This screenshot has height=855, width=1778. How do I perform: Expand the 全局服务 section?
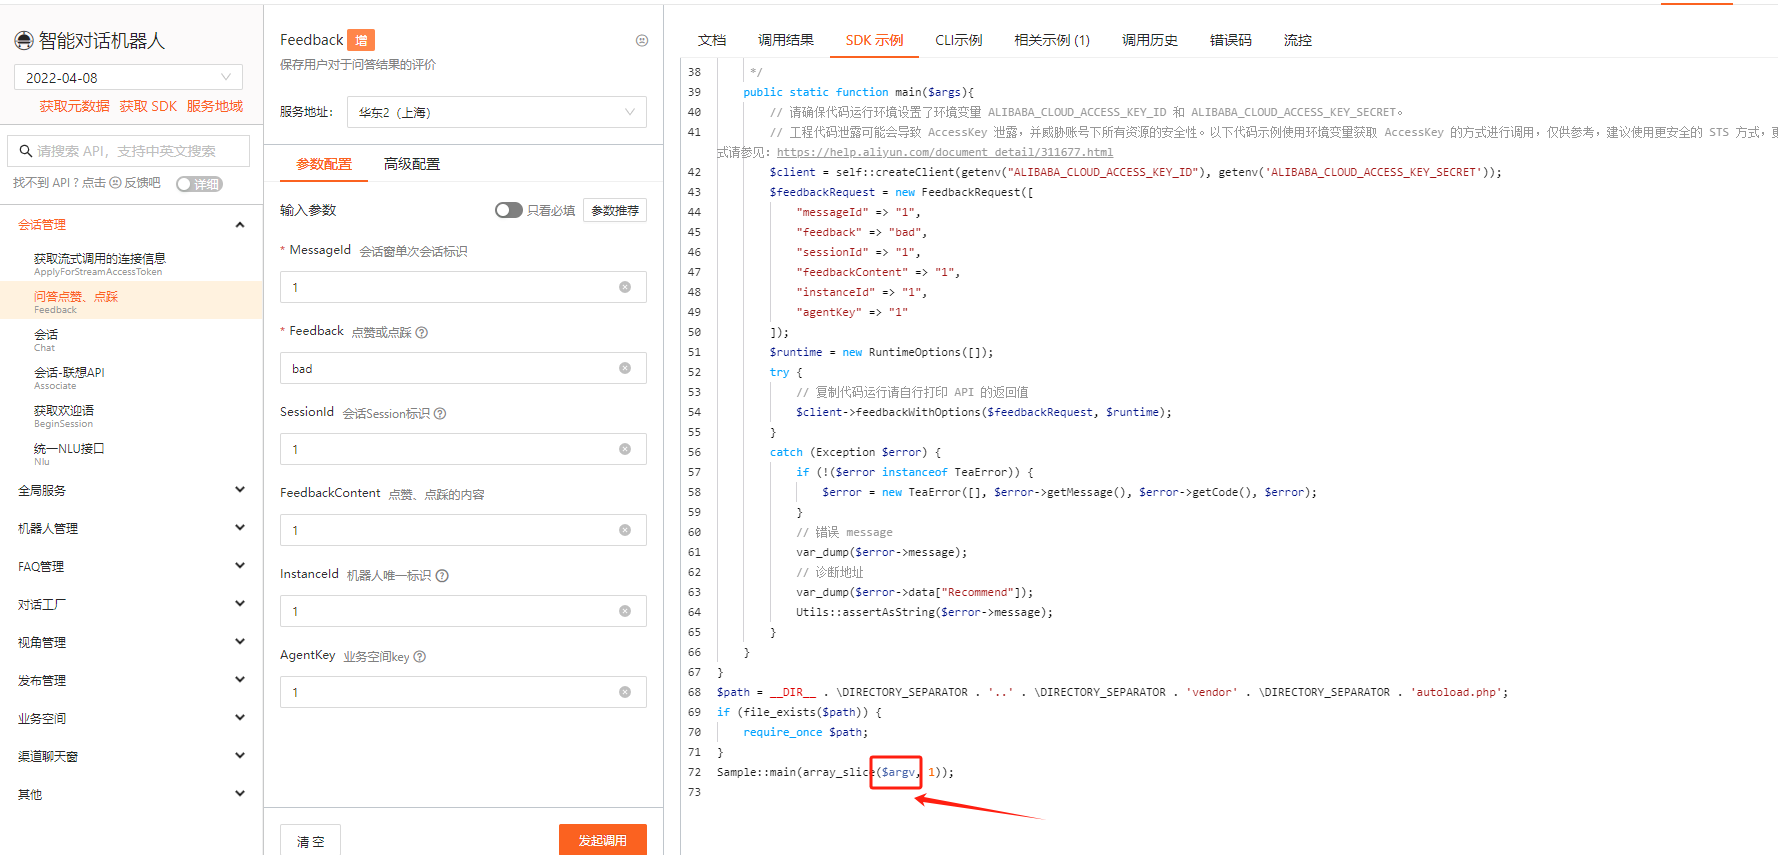[240, 490]
